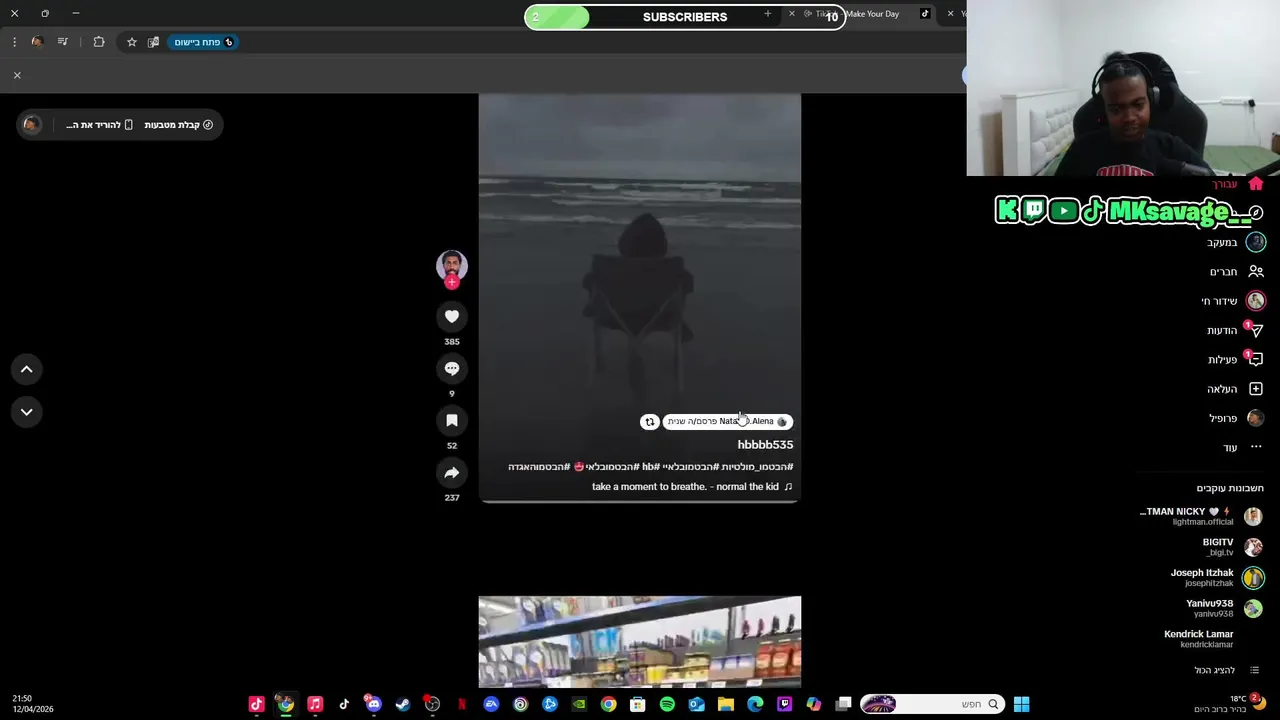The height and width of the screenshot is (720, 1280).
Task: Open the profile avatar in the top-left pill
Action: click(32, 125)
